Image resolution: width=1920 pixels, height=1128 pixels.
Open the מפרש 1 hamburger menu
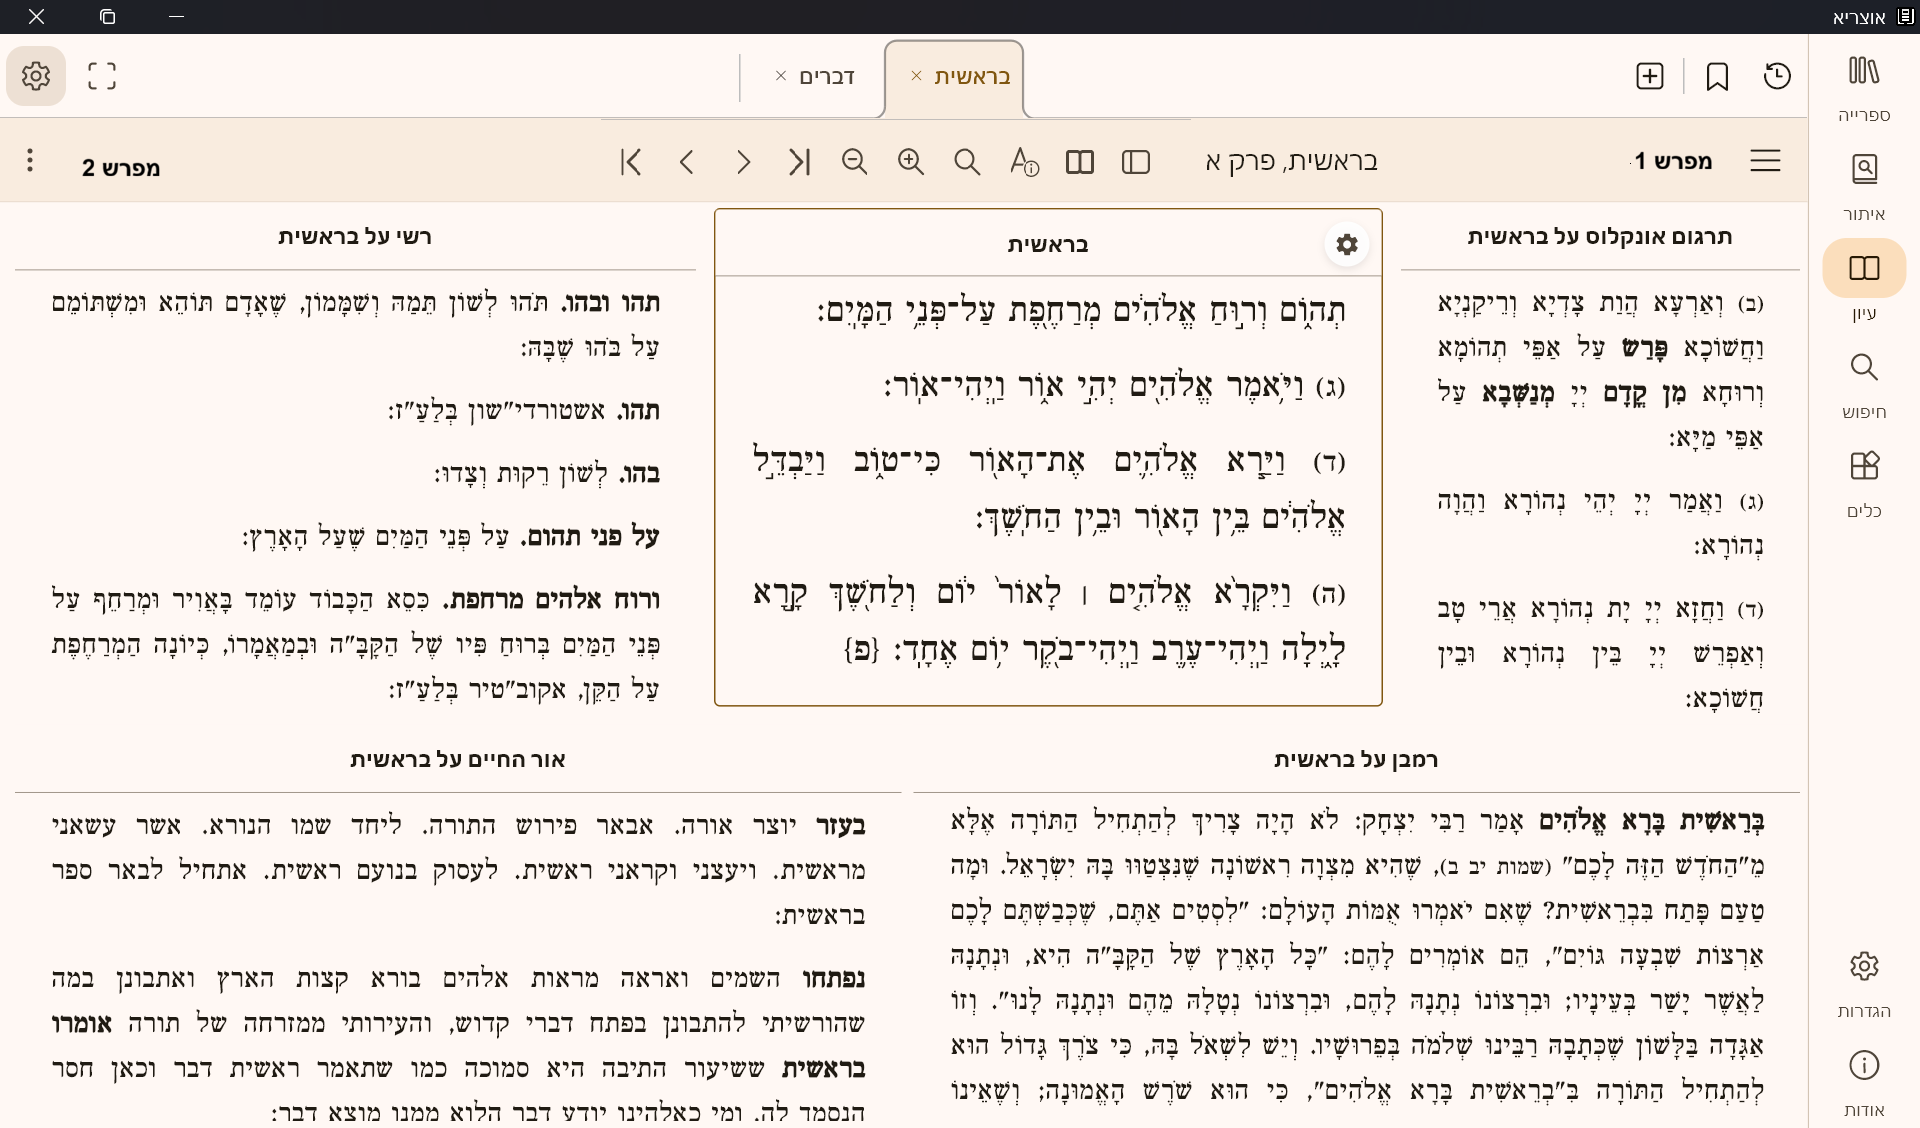point(1765,161)
